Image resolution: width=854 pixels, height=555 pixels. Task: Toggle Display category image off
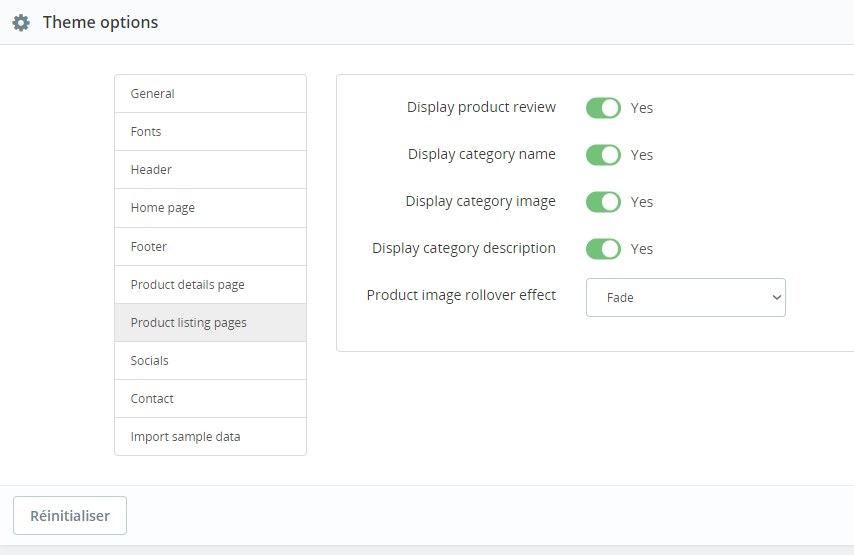(x=603, y=202)
